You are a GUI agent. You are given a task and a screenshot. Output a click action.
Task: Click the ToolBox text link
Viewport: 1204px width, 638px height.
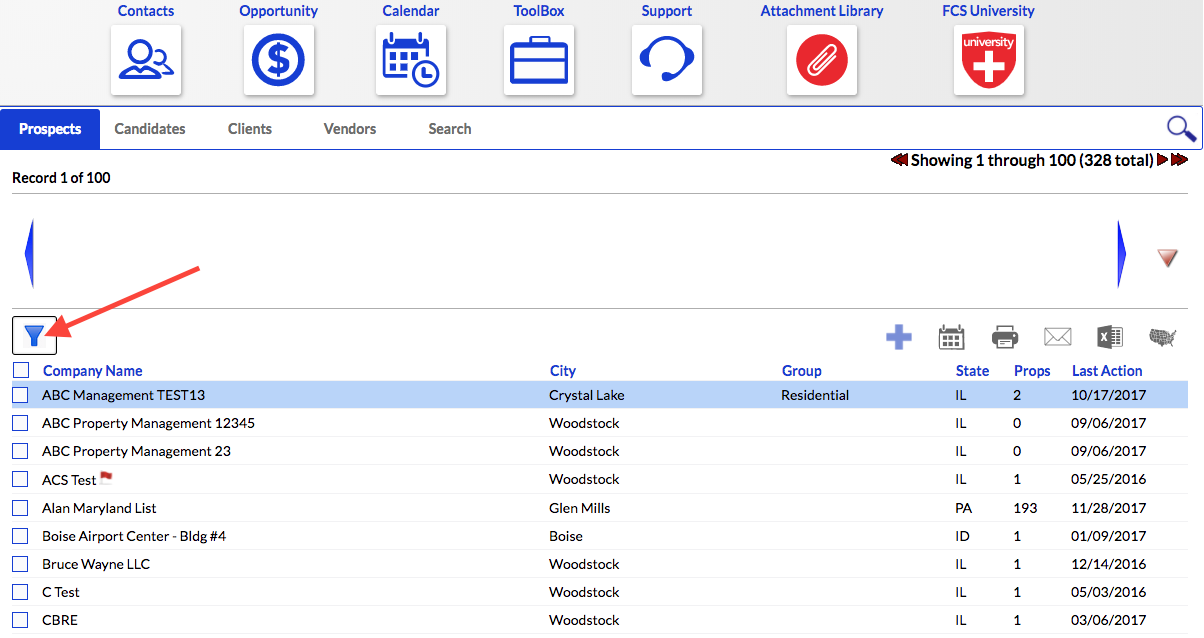(539, 11)
